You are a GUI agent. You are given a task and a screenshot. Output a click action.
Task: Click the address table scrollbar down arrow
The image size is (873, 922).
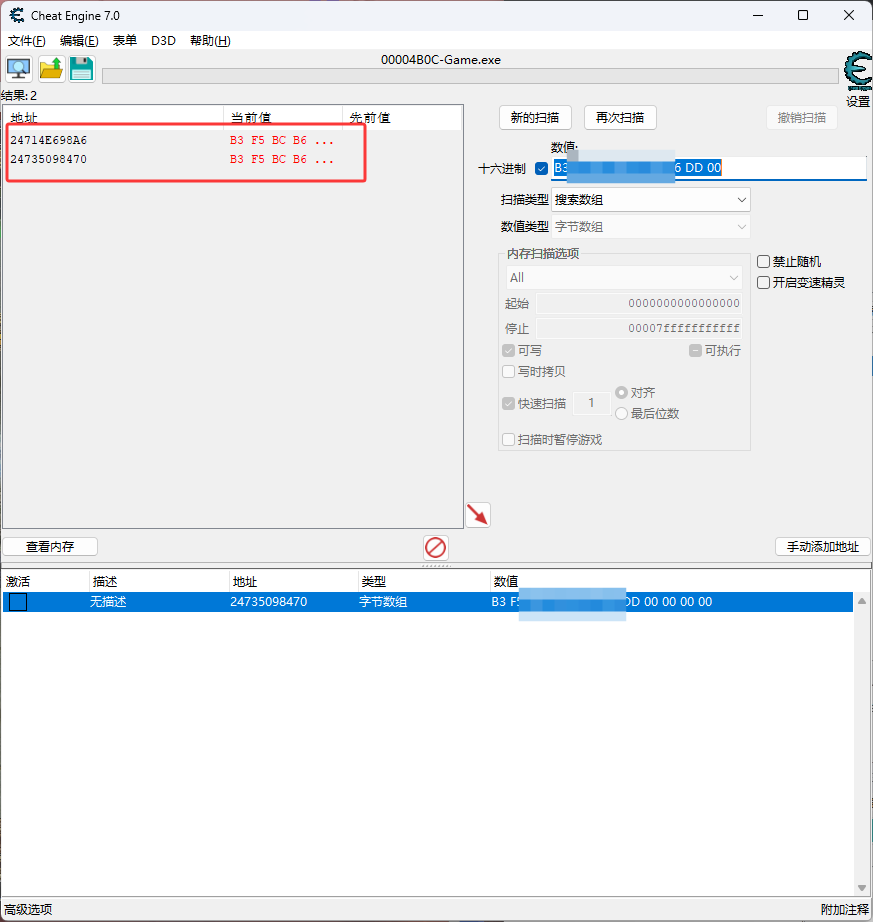pyautogui.click(x=862, y=888)
